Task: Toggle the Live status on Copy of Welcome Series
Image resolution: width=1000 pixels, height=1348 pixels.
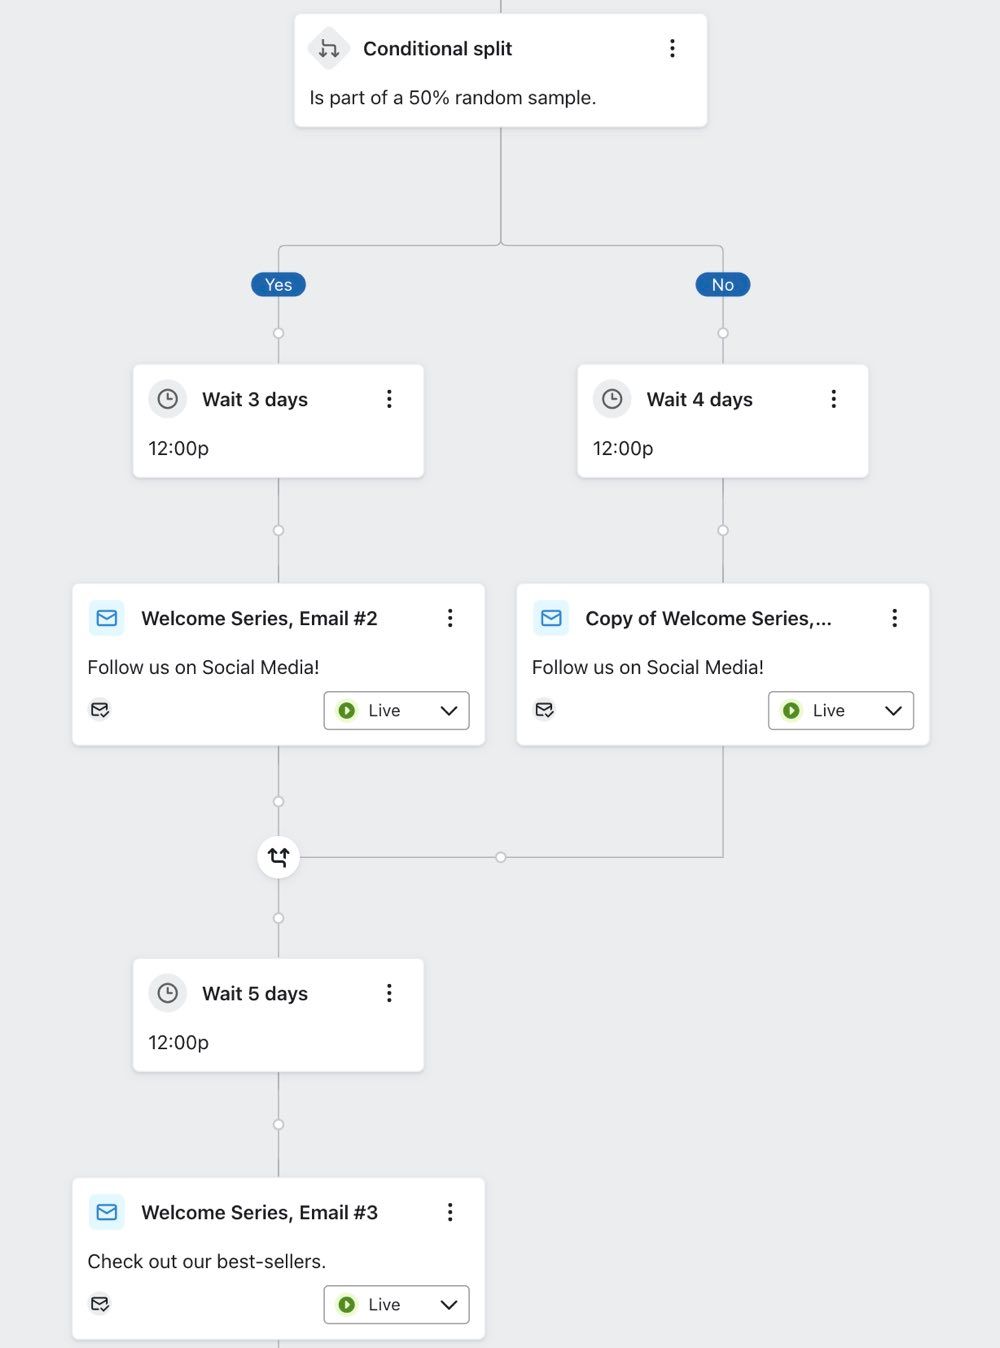Action: pyautogui.click(x=827, y=710)
